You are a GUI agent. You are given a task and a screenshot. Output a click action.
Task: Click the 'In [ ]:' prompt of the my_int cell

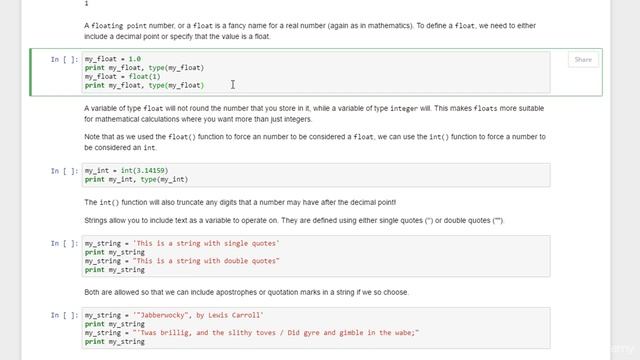(x=64, y=171)
